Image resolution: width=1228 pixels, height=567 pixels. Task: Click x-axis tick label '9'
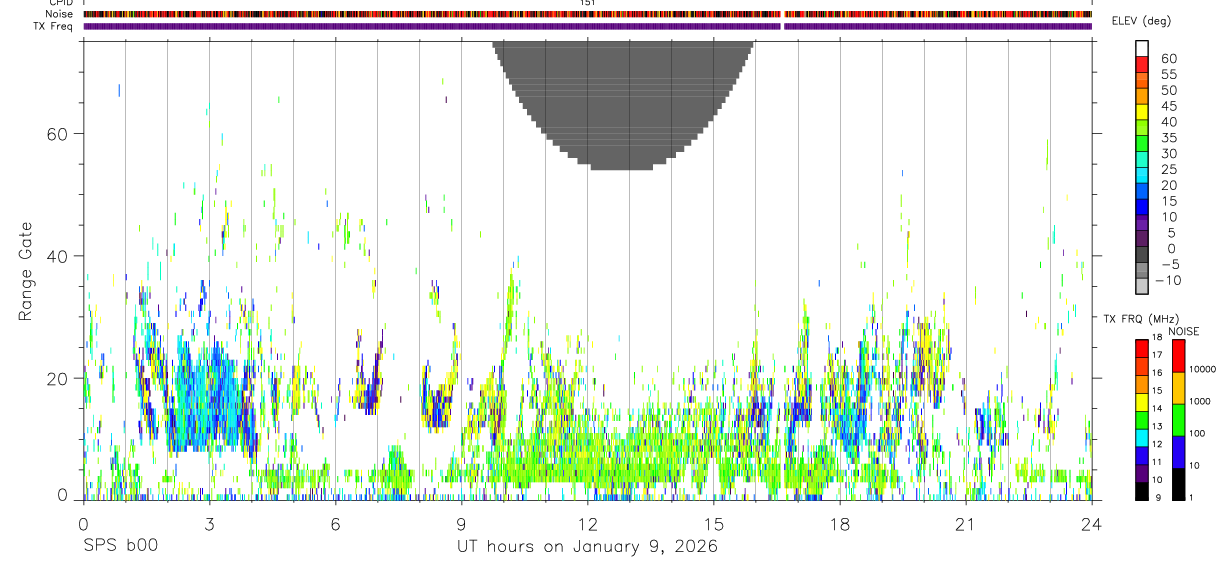click(x=461, y=524)
